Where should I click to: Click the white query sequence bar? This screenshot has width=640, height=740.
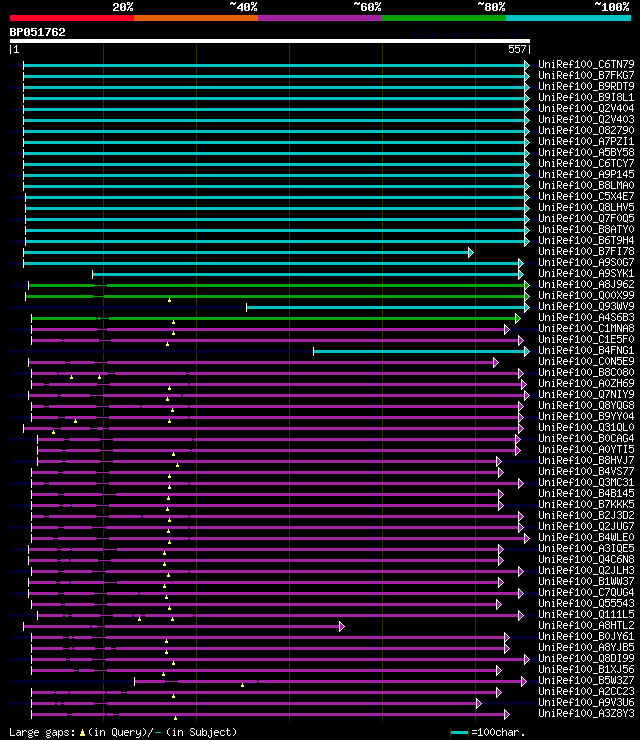[269, 41]
